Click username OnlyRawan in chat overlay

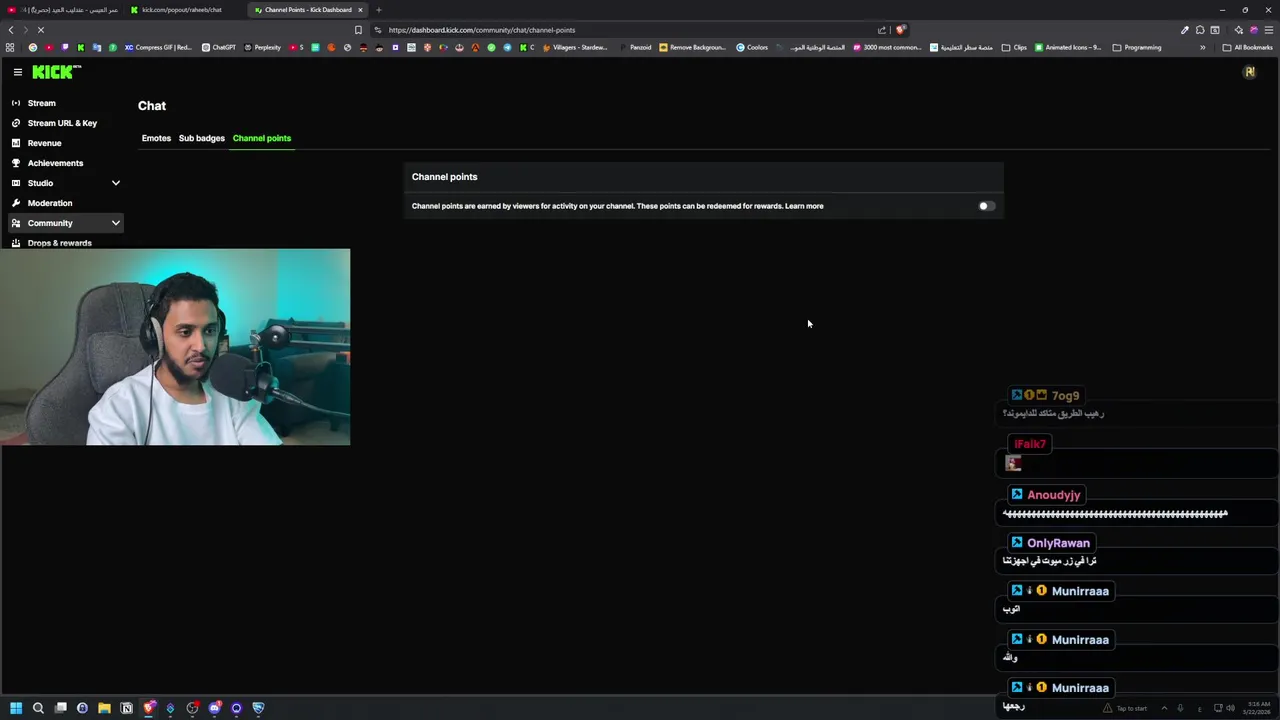[1058, 543]
